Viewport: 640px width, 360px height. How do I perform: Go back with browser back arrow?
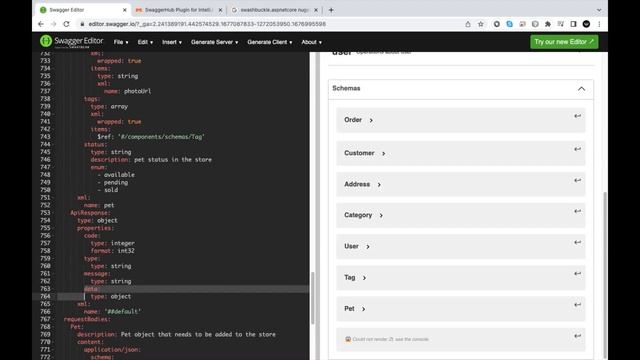point(41,24)
